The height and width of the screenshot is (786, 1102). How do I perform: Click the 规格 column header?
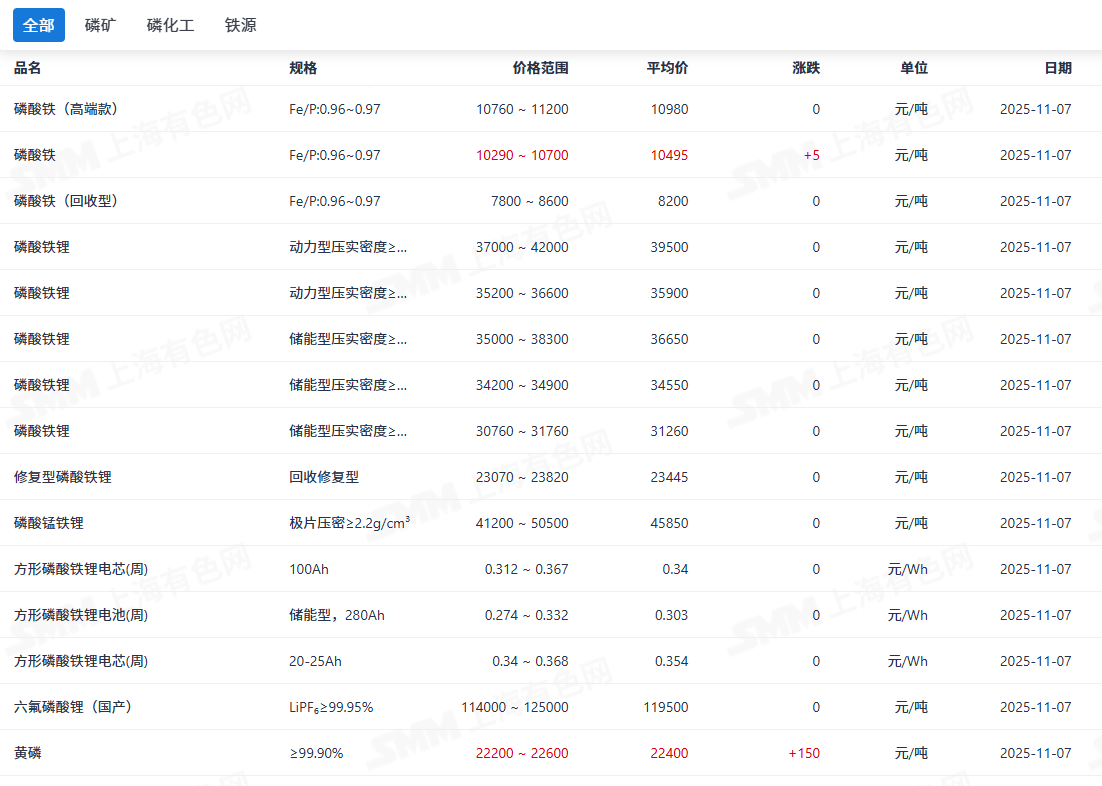click(x=303, y=68)
